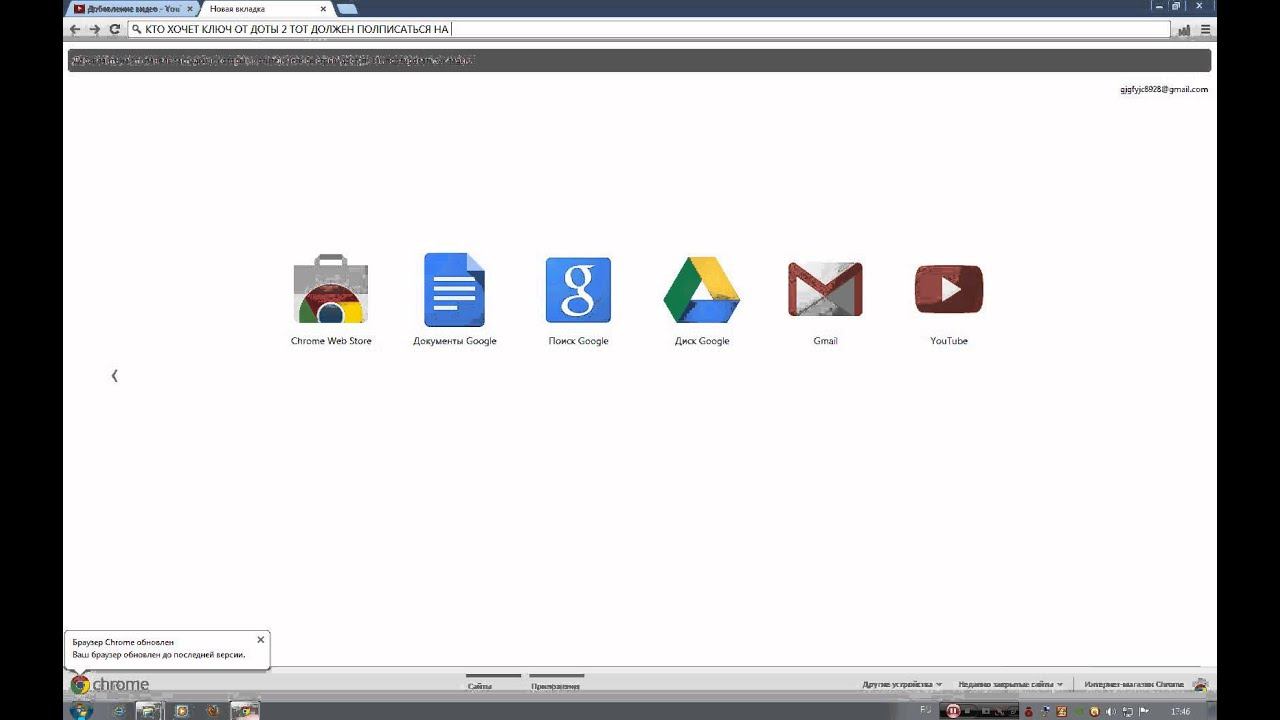Expand the Недавно закрытые сайты dropdown
Image resolution: width=1280 pixels, height=720 pixels.
[1010, 685]
